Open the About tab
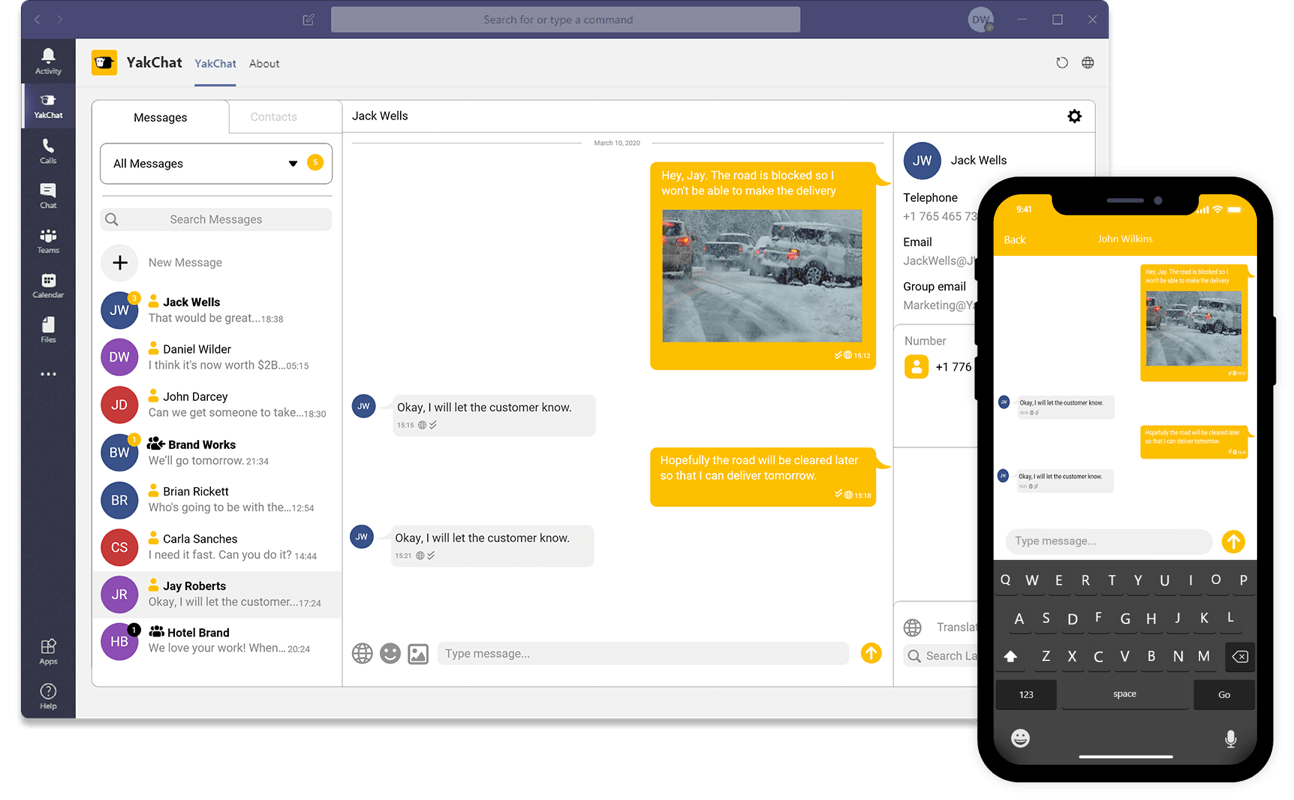Viewport: 1294px width, 800px height. (x=264, y=64)
